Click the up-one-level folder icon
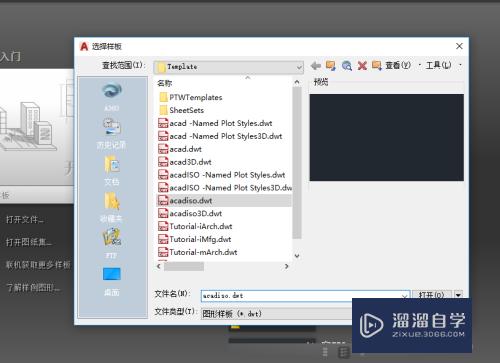 coord(331,66)
